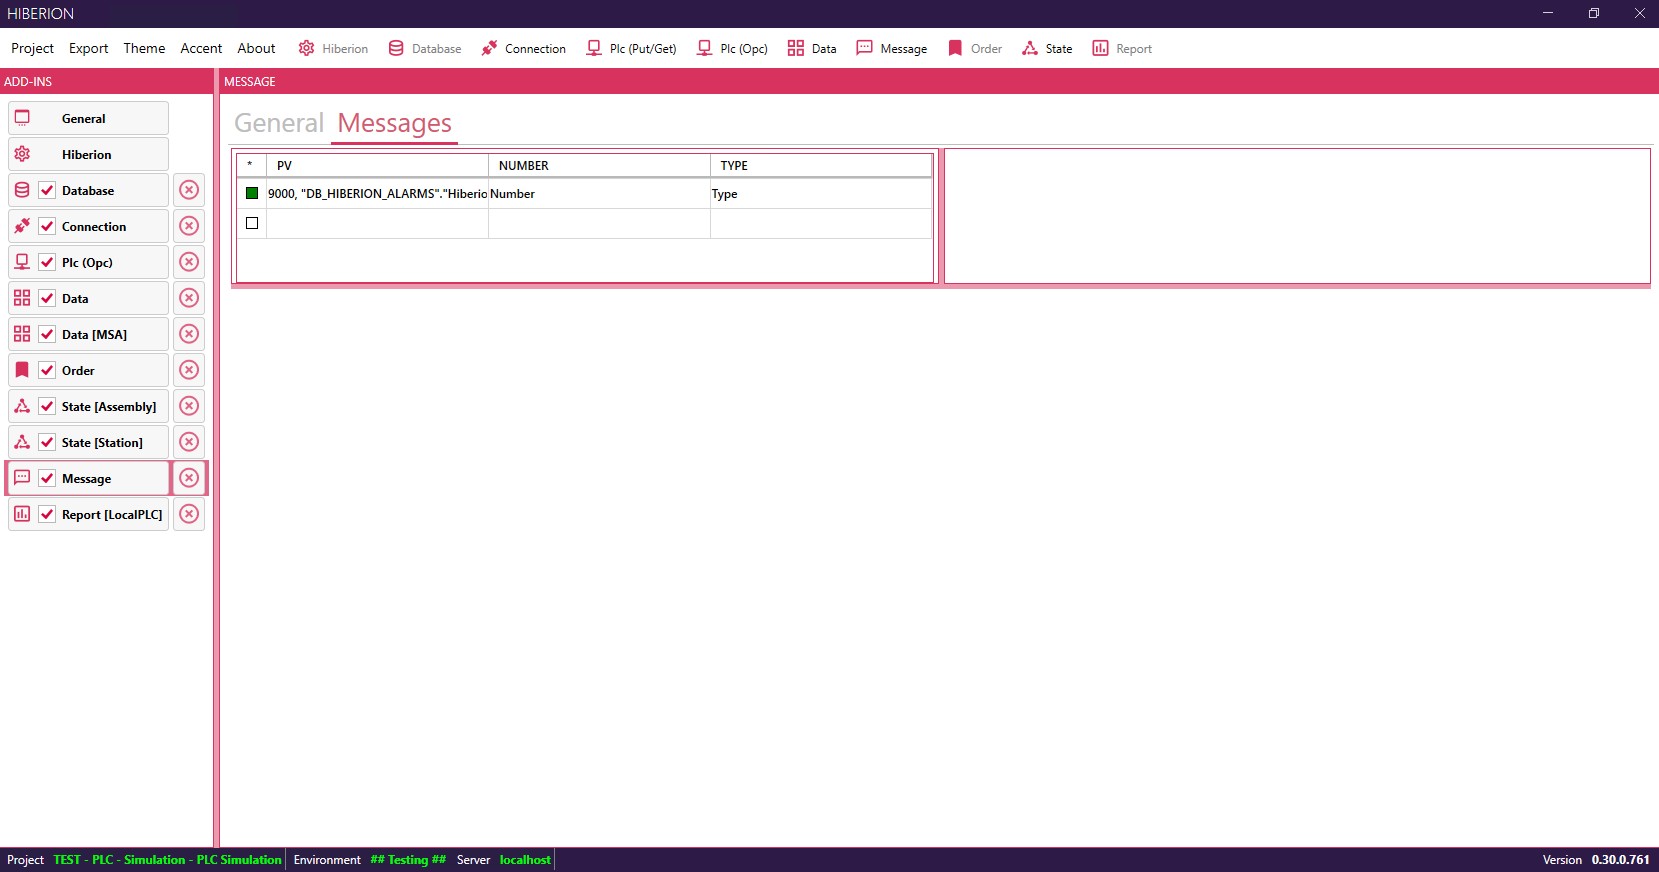The width and height of the screenshot is (1659, 872).
Task: Select the State [Station] add-in button
Action: coord(88,442)
